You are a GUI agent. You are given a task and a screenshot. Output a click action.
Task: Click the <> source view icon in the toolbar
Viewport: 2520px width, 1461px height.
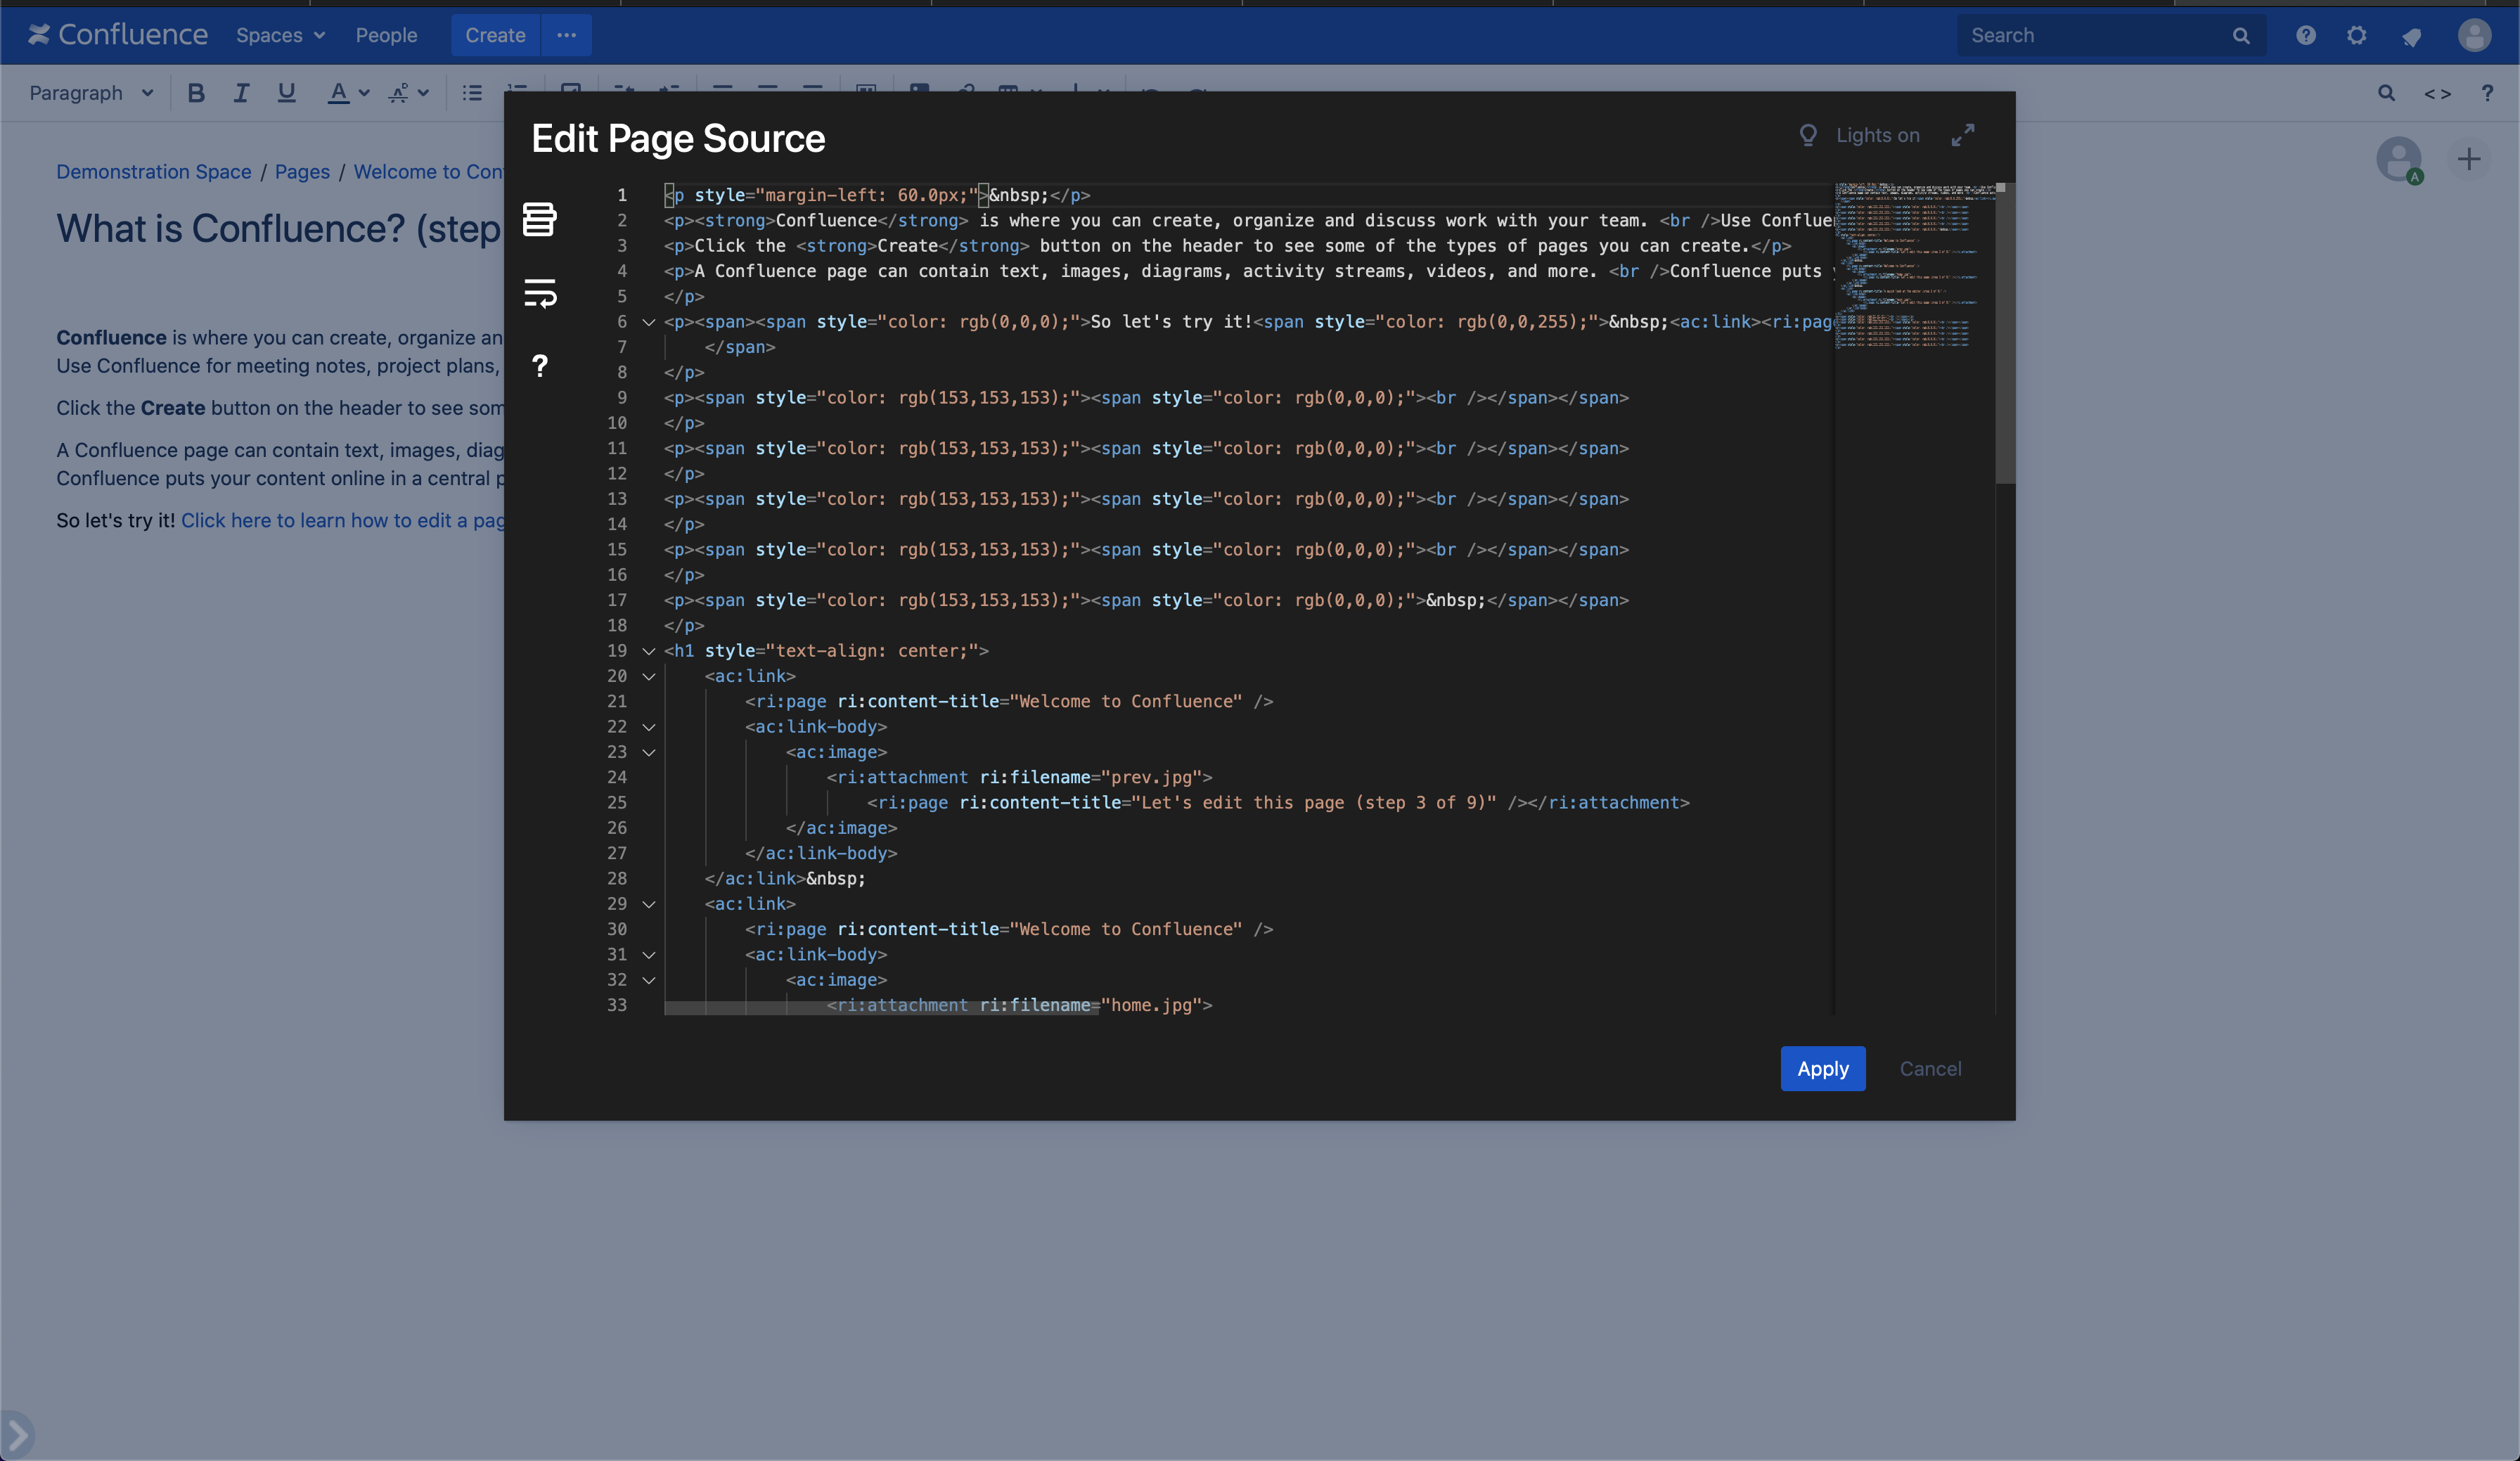tap(2438, 93)
